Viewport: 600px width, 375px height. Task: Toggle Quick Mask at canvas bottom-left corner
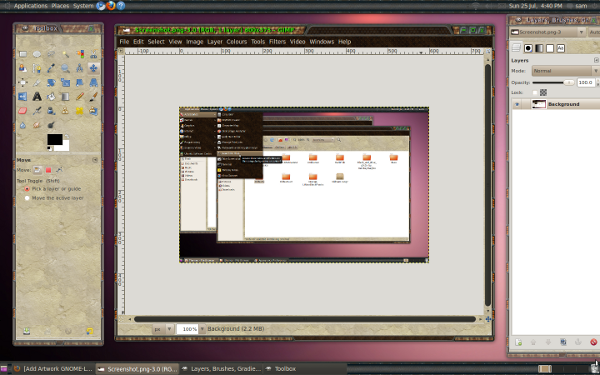(121, 319)
